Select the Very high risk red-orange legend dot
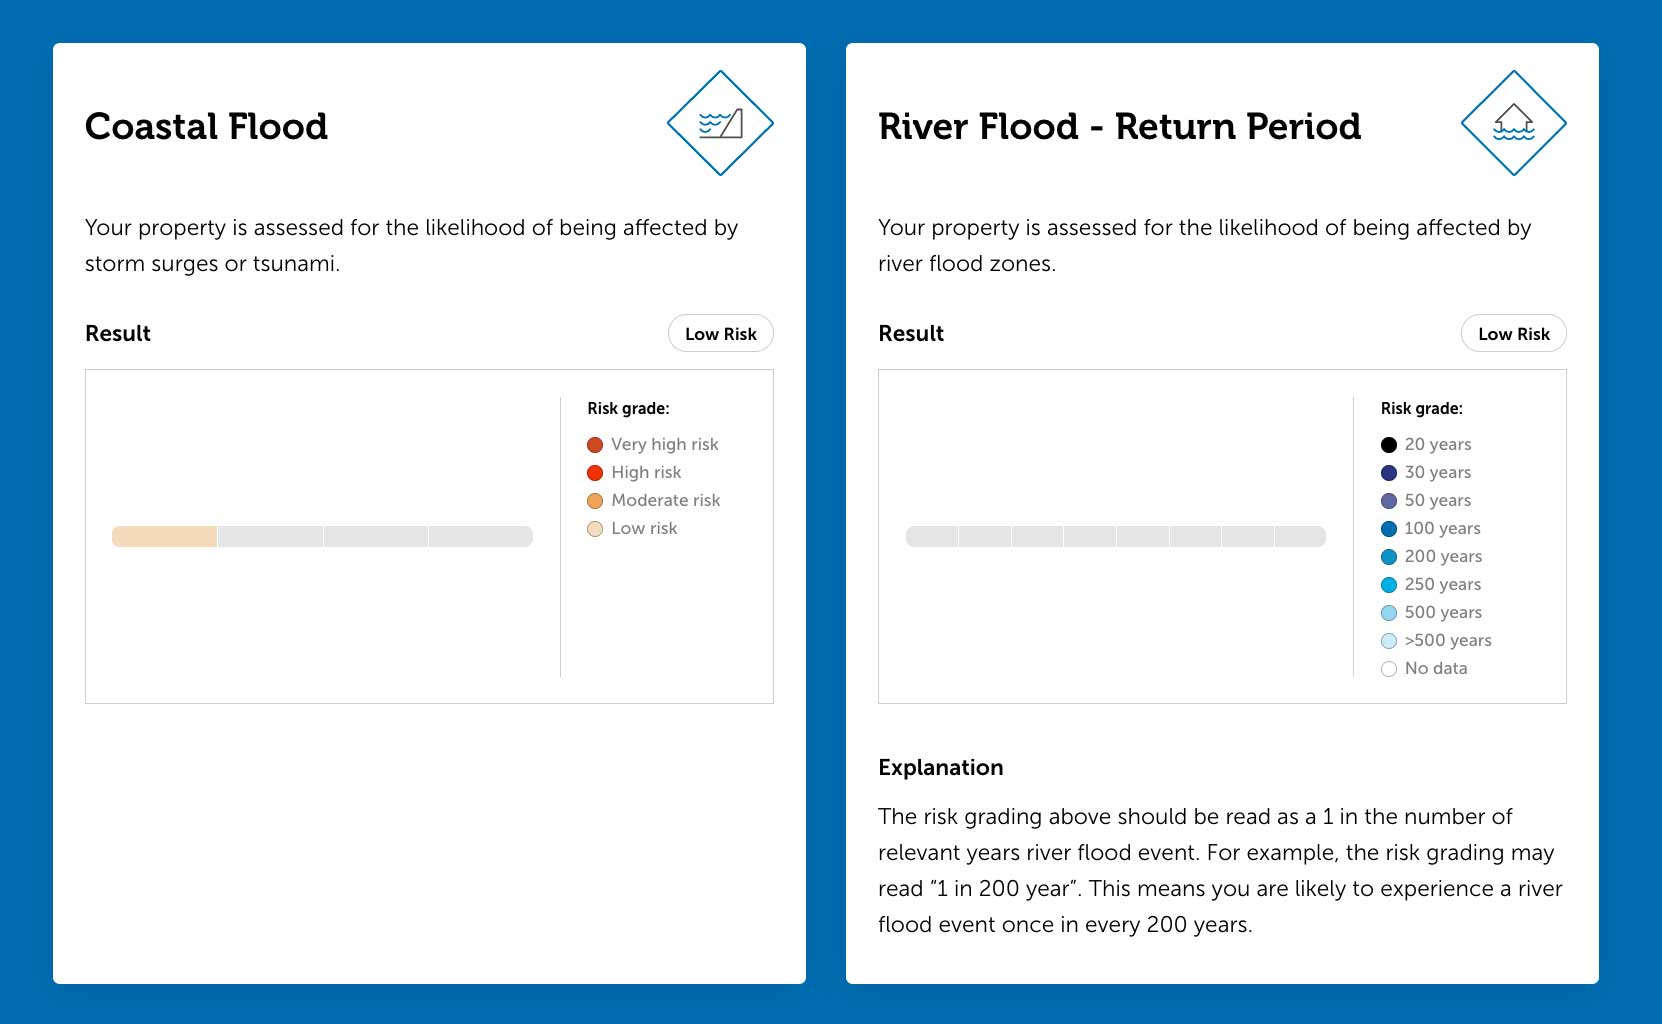 coord(594,444)
